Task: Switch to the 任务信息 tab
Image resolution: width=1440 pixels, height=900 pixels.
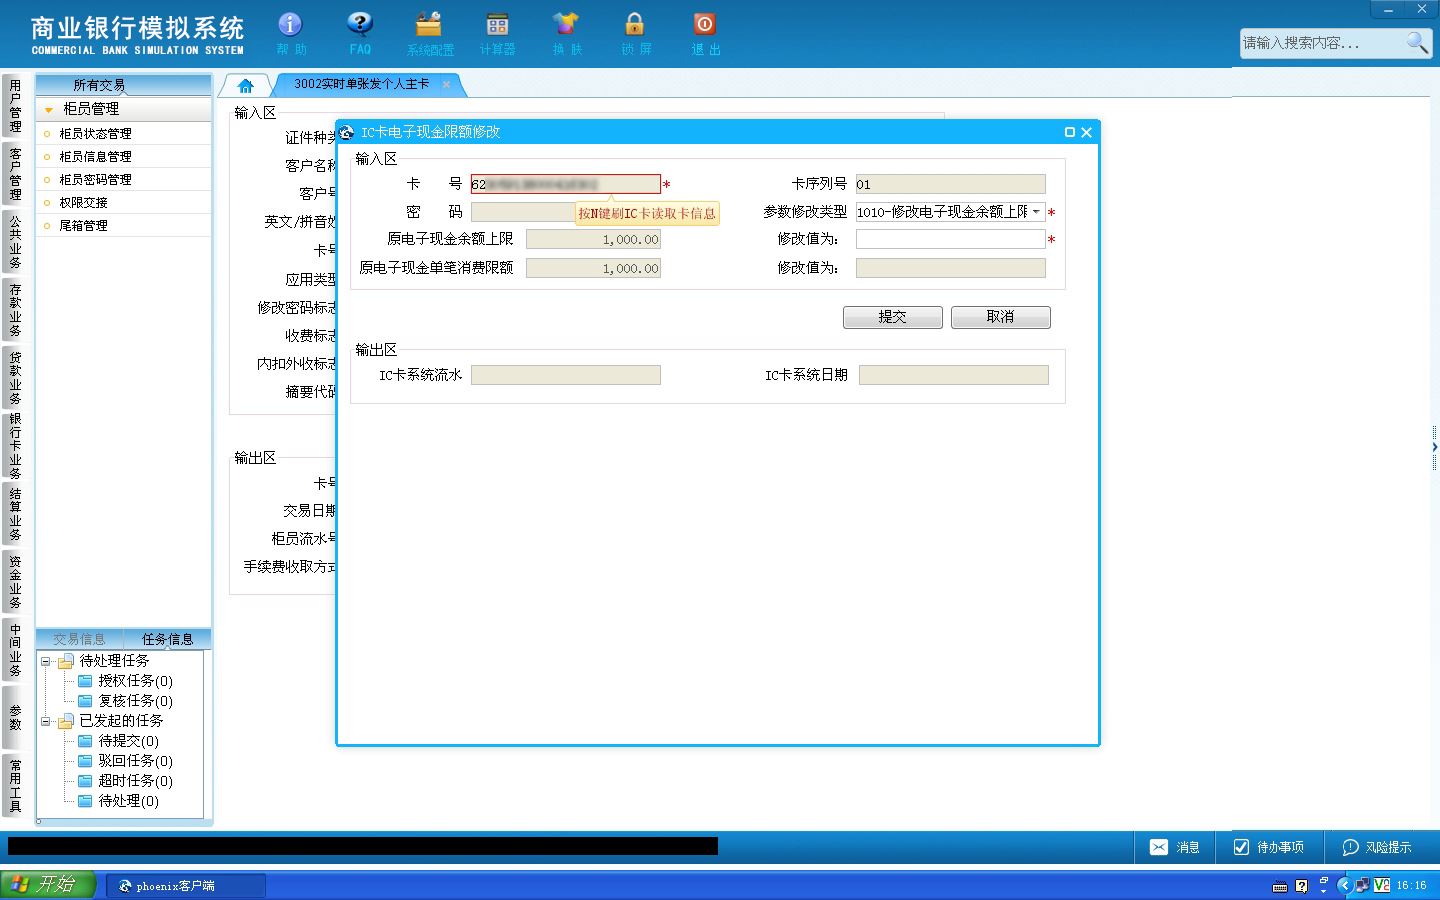Action: 167,639
